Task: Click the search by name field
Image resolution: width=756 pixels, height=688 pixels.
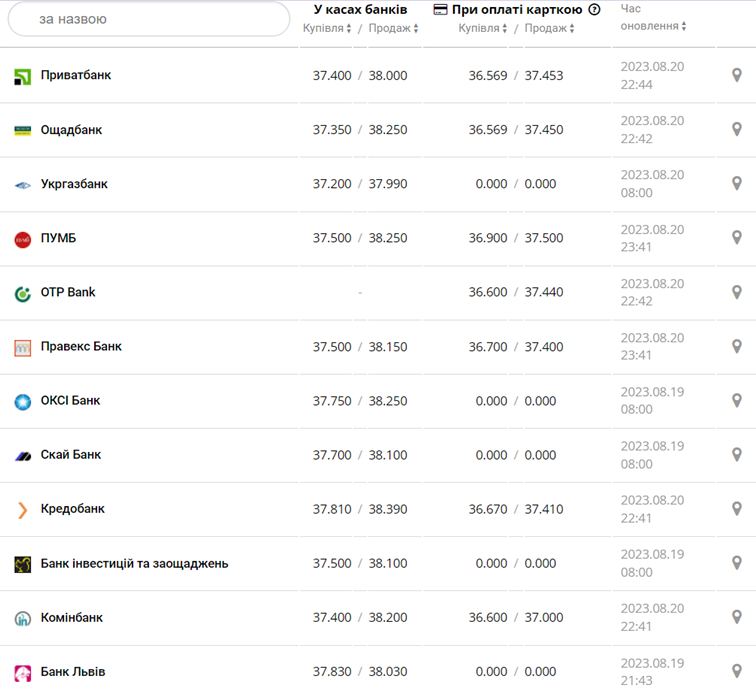Action: (148, 19)
